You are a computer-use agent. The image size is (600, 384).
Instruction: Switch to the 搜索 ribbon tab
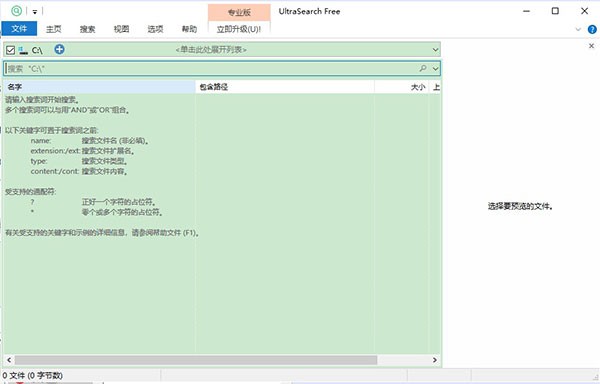tap(88, 29)
